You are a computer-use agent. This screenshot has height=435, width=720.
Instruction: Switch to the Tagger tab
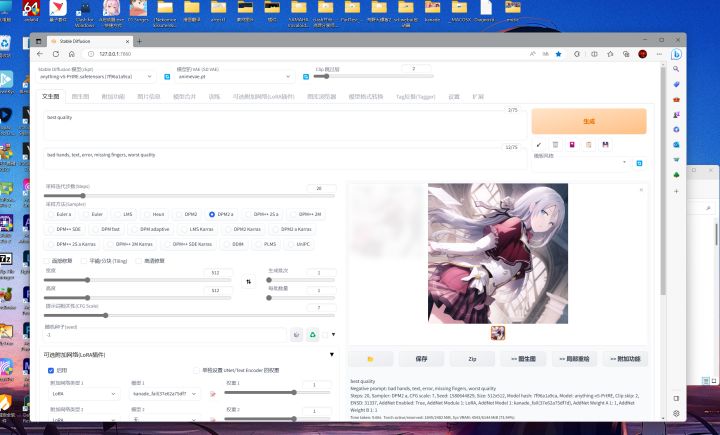pyautogui.click(x=416, y=96)
